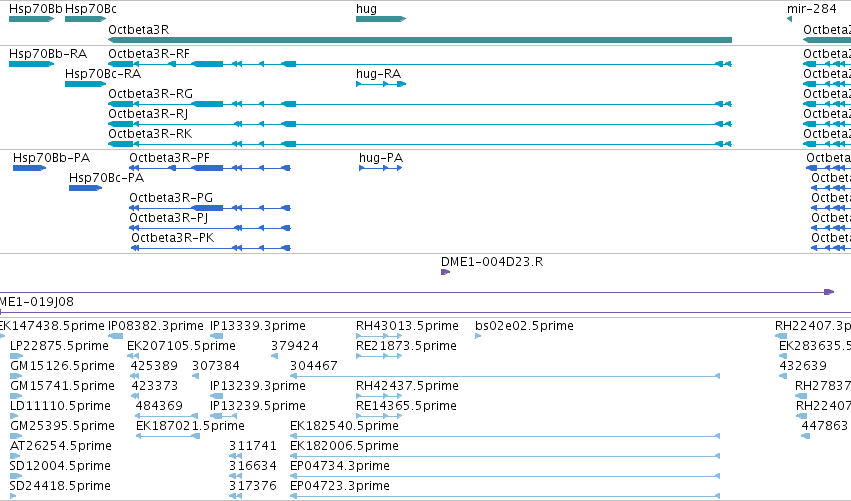This screenshot has height=501, width=851.
Task: Select EST IP13239.5prime
Action: (x=258, y=407)
